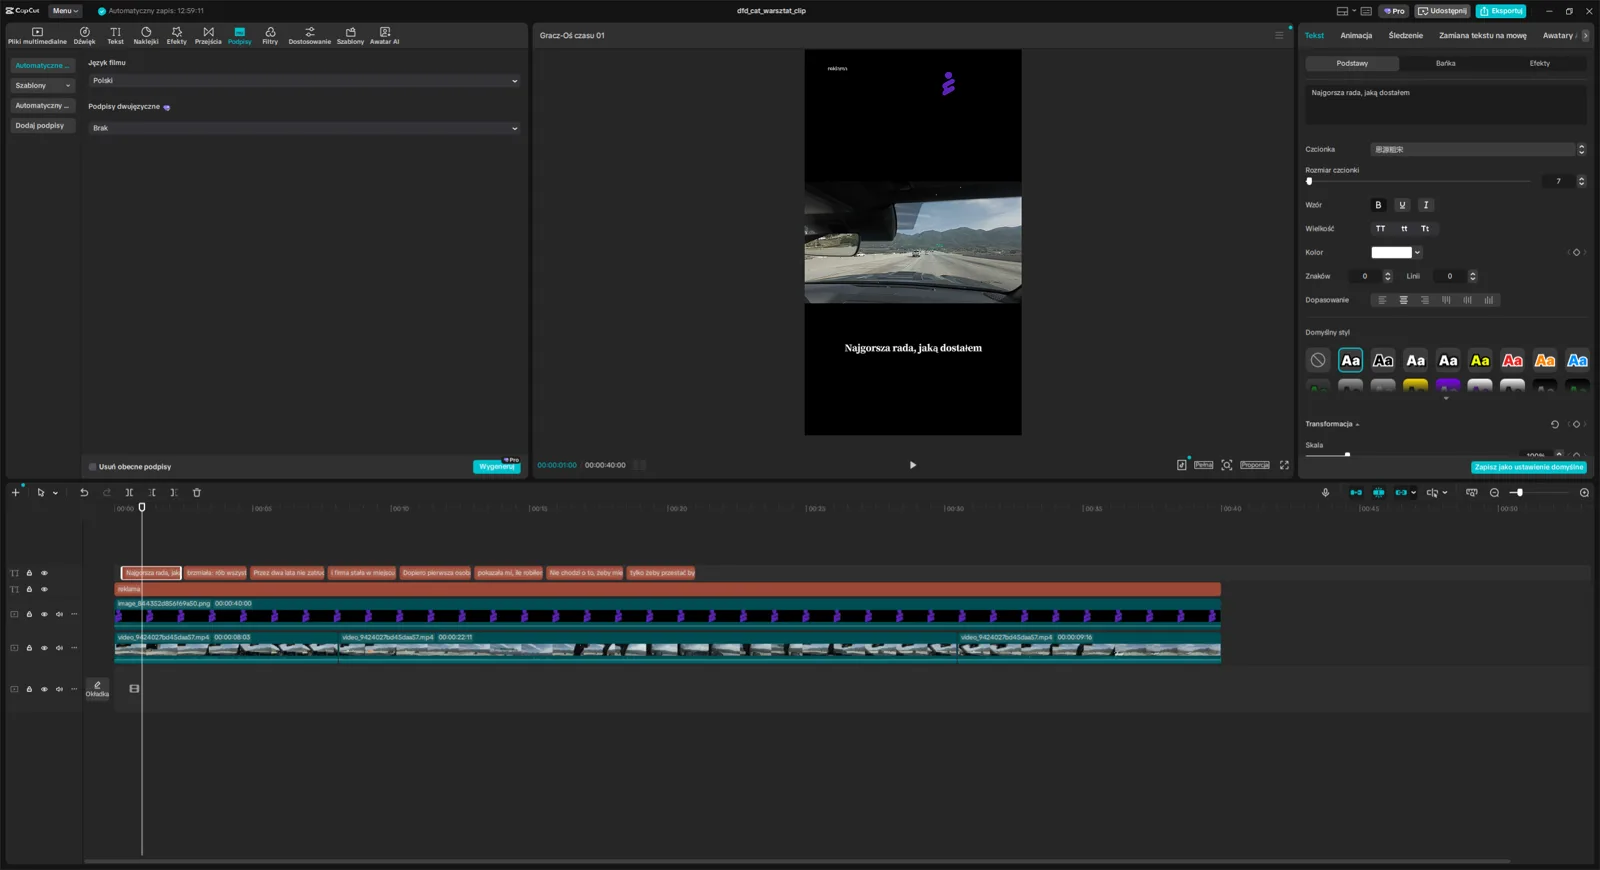1600x870 pixels.
Task: Check the Usuń obecne podpisy checkbox
Action: [x=92, y=467]
